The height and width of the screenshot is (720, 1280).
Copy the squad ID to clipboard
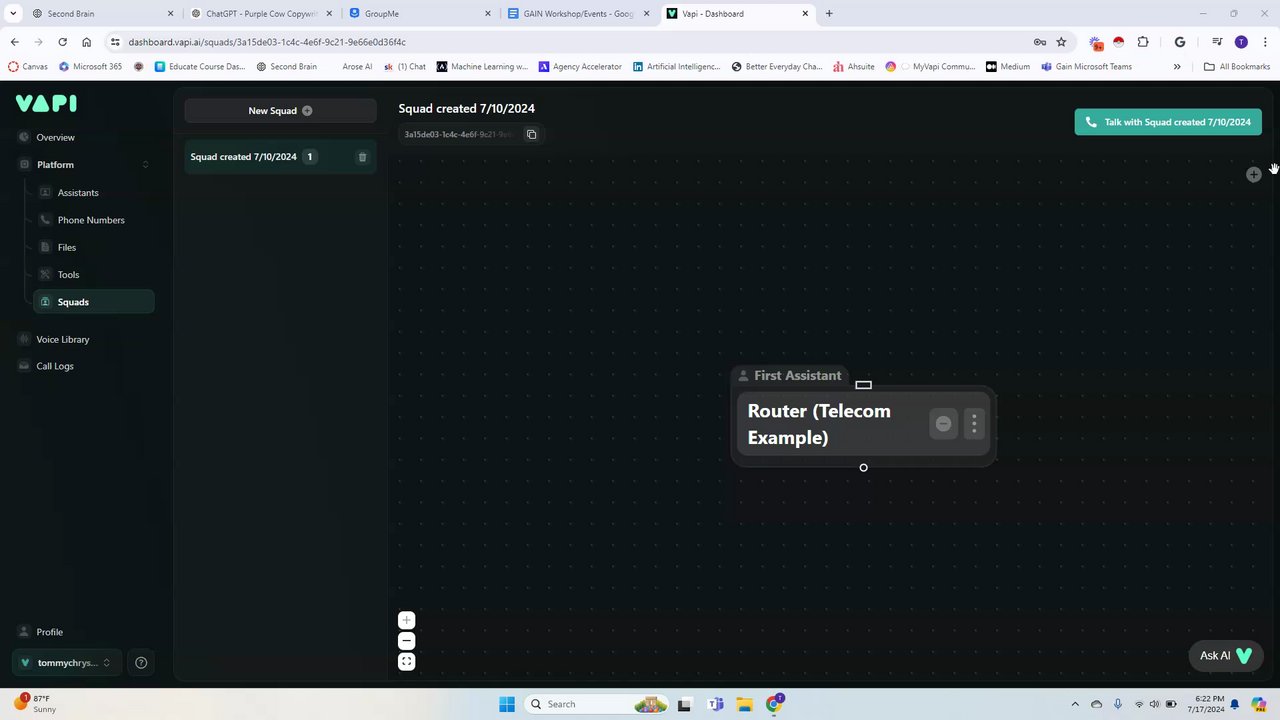click(532, 134)
